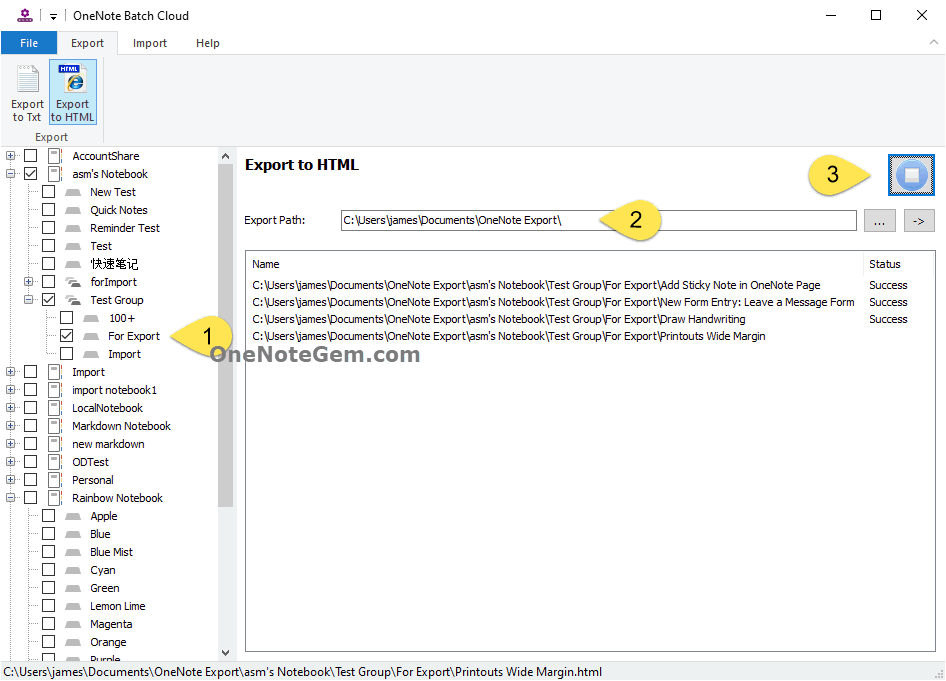Screen dimensions: 946x681
Task: Click the Quick Notes section icon
Action: click(x=73, y=210)
